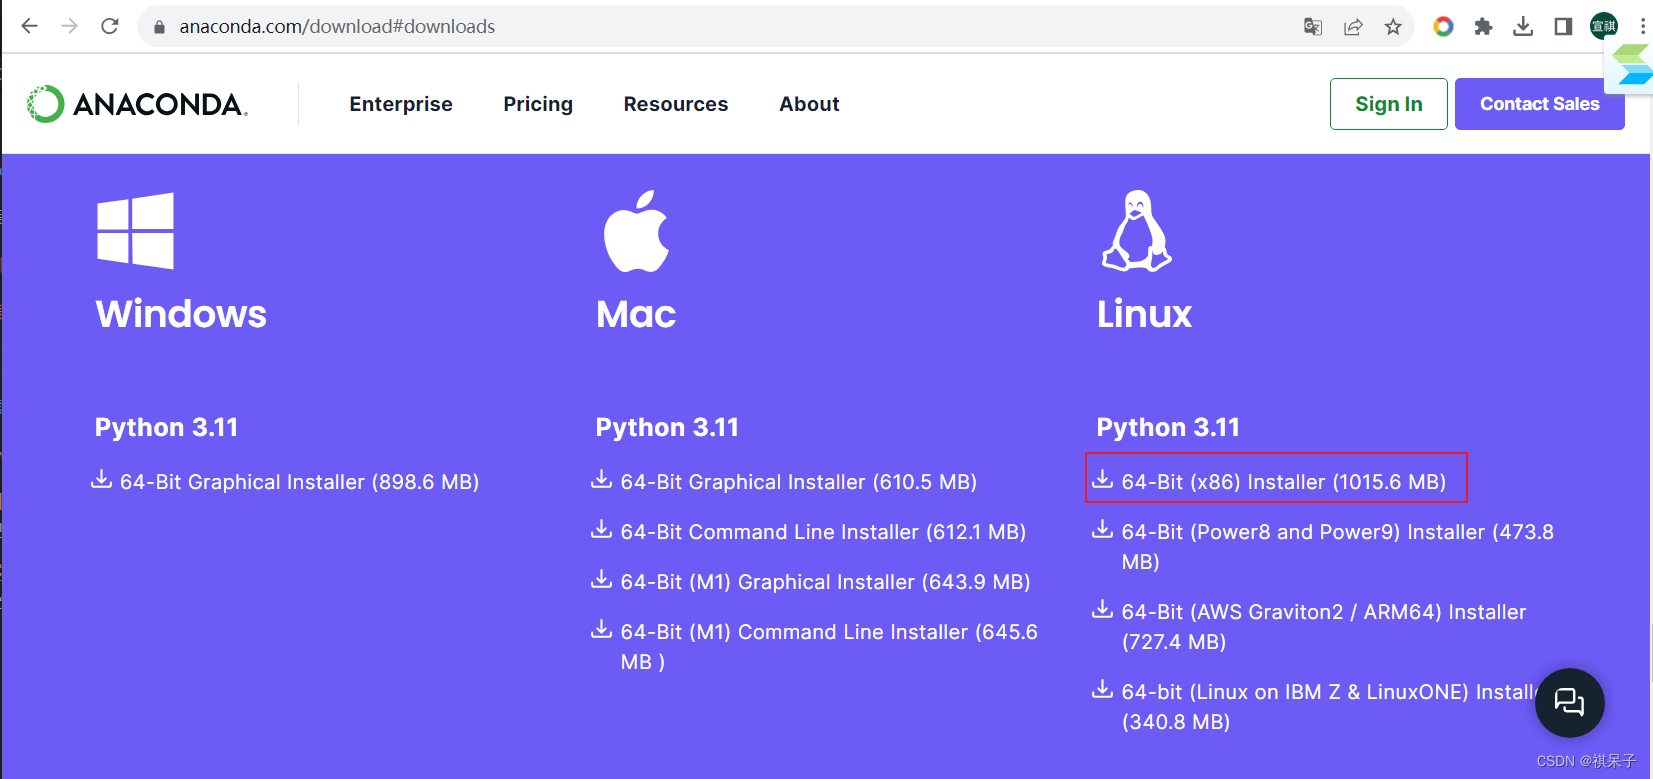The width and height of the screenshot is (1653, 779).
Task: Click Python 3.11 under Linux
Action: tap(1168, 428)
